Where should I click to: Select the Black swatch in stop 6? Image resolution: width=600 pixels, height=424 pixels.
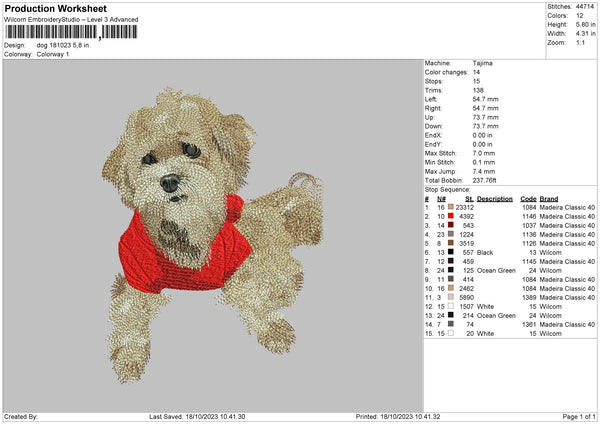tap(450, 252)
